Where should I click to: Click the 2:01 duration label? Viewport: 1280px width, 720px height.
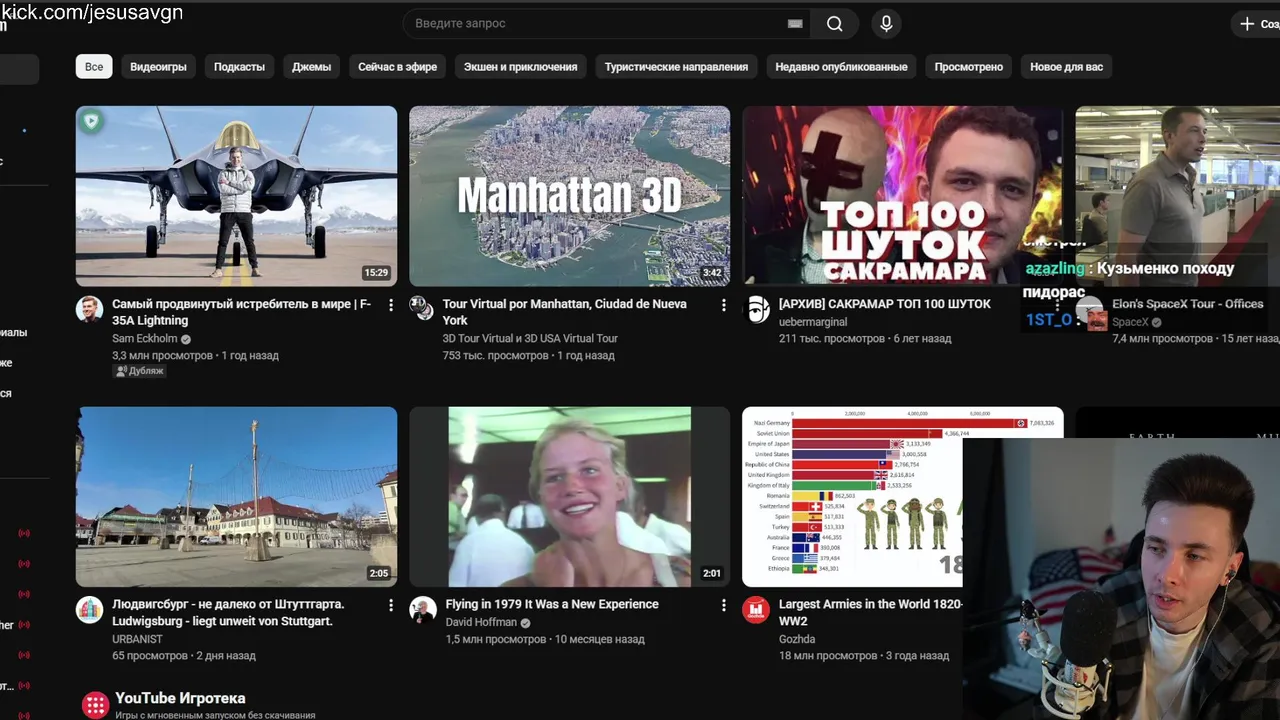(712, 573)
